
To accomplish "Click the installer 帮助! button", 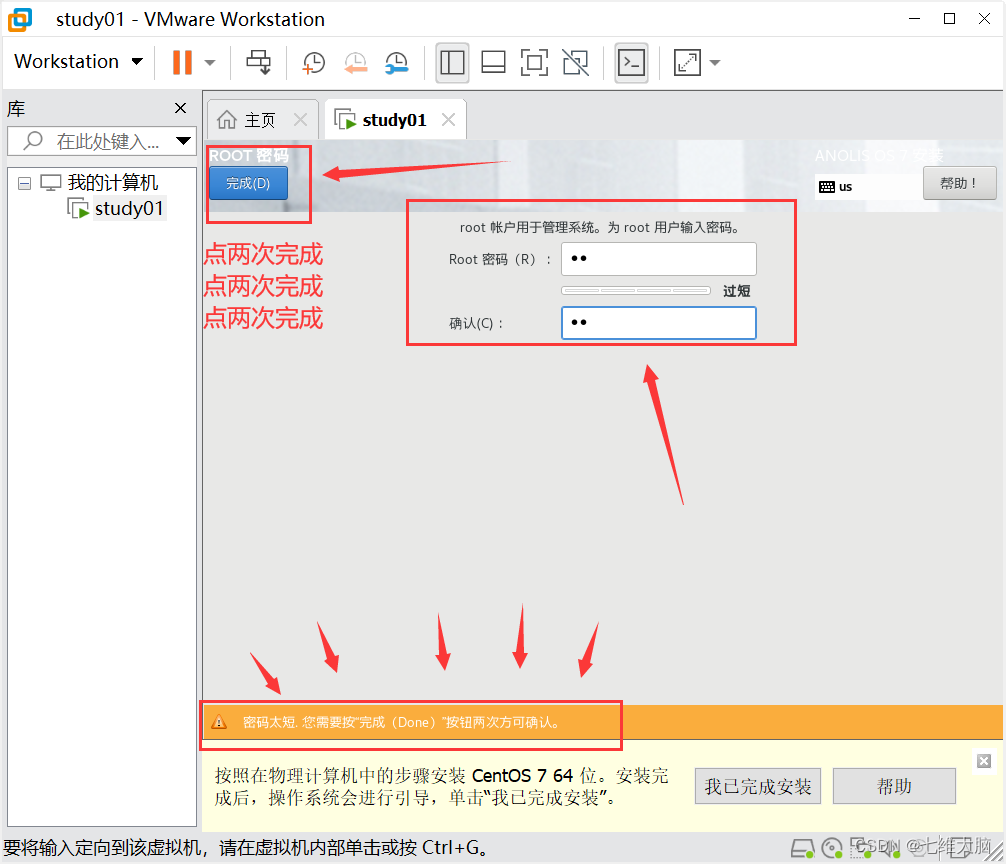I will [x=959, y=183].
